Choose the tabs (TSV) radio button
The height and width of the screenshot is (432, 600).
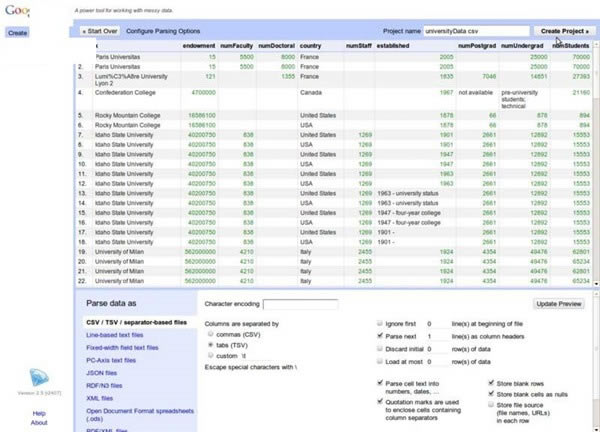[x=210, y=345]
